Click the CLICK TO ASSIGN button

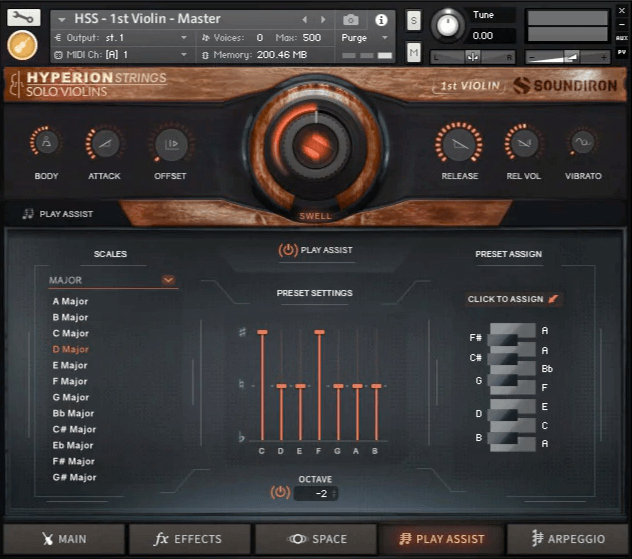tap(512, 299)
